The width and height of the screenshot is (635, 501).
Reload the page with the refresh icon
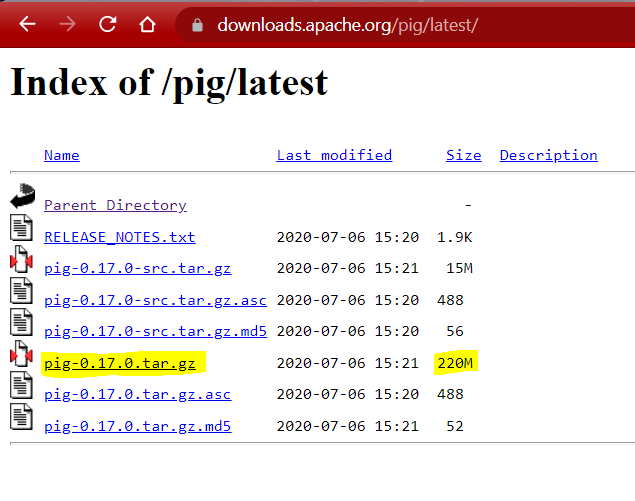tap(108, 24)
